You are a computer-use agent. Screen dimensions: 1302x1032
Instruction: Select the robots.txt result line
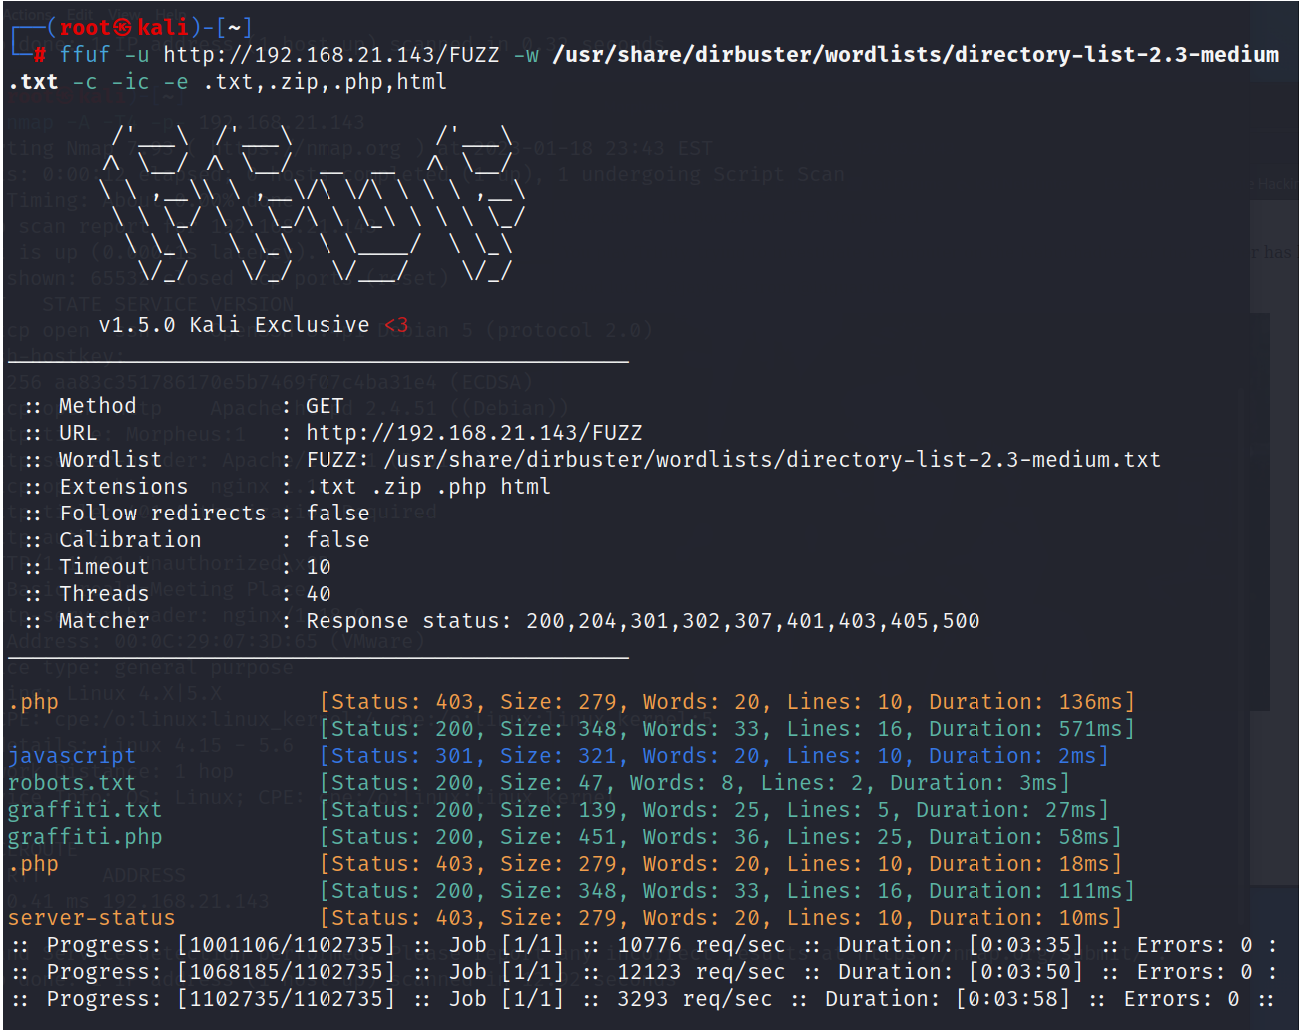pyautogui.click(x=72, y=782)
